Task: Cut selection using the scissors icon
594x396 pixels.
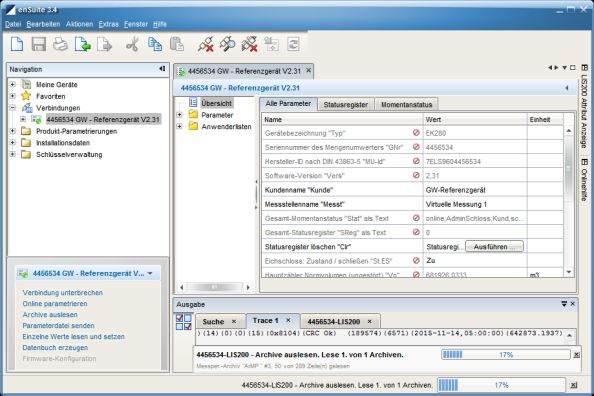Action: pyautogui.click(x=132, y=44)
